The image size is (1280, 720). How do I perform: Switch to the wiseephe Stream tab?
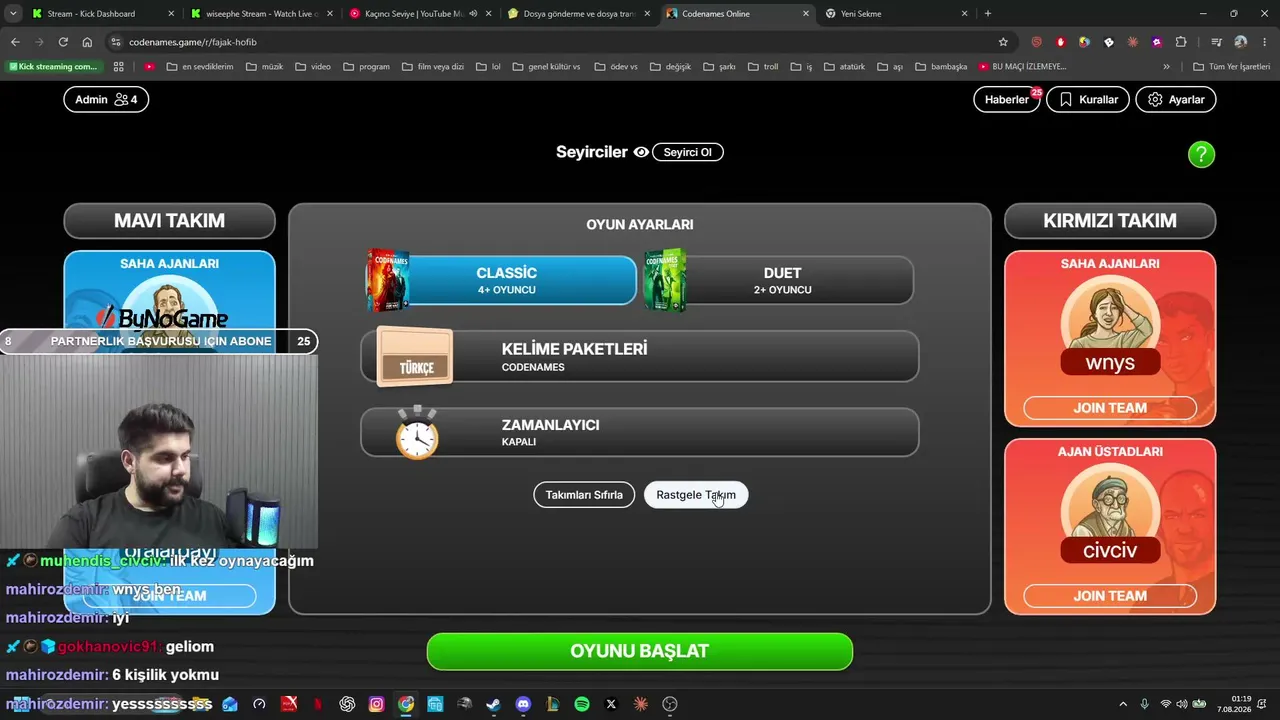coord(260,13)
